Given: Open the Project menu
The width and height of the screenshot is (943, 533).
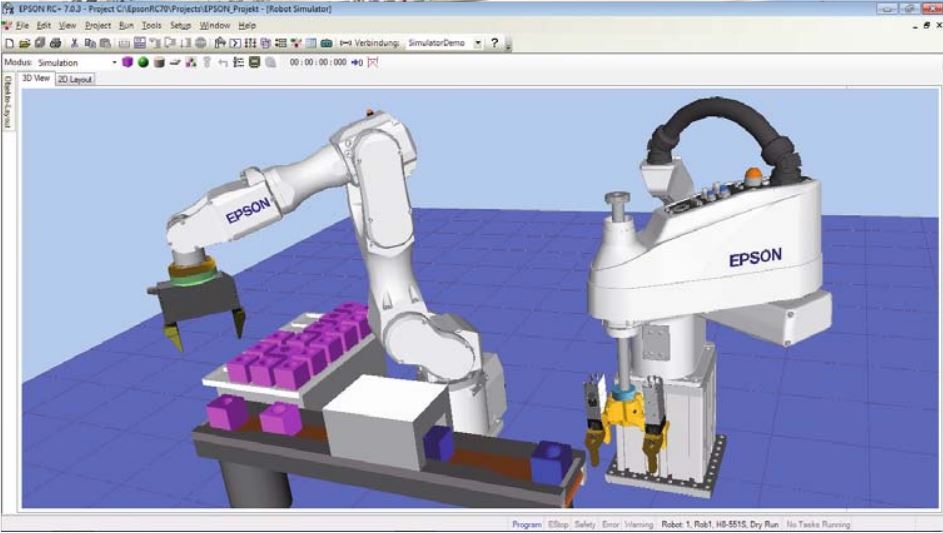Looking at the screenshot, I should tap(98, 25).
